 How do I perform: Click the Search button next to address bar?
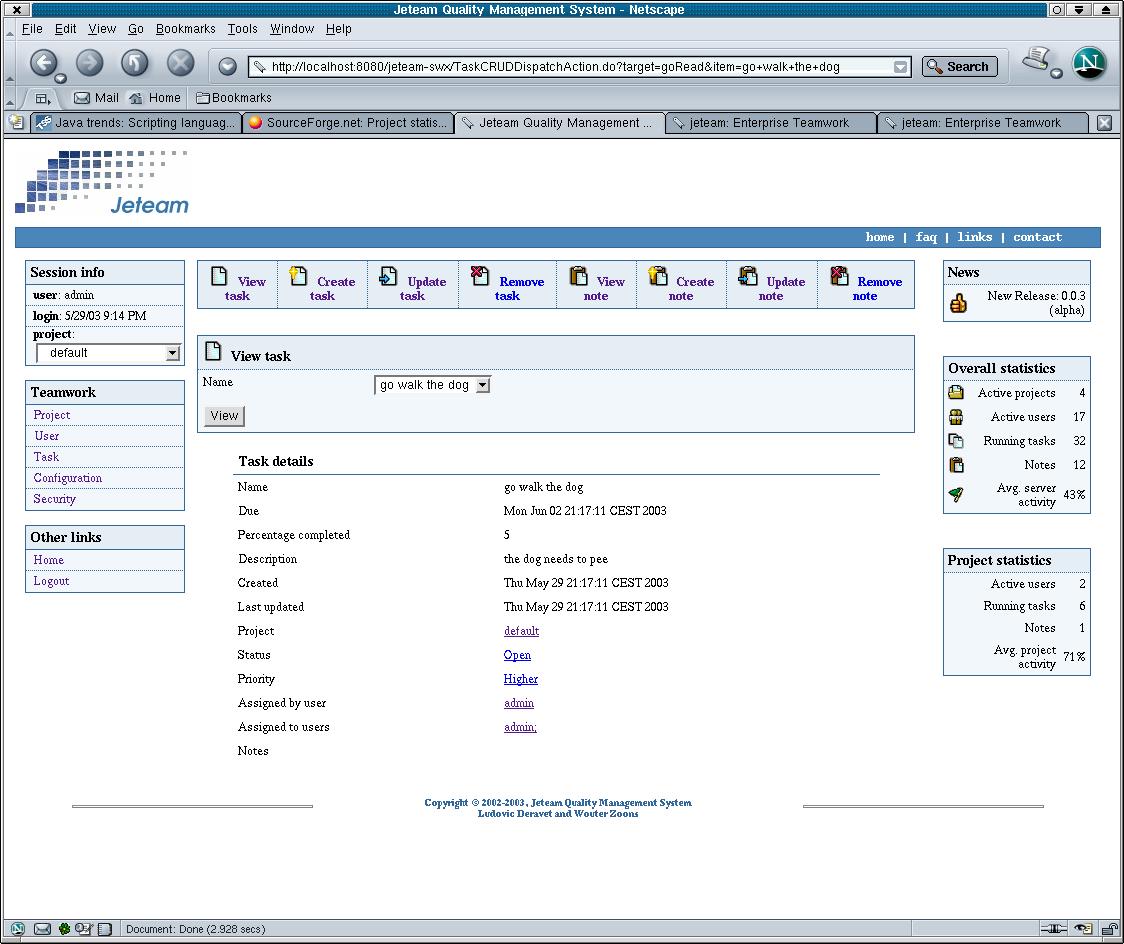tap(958, 67)
